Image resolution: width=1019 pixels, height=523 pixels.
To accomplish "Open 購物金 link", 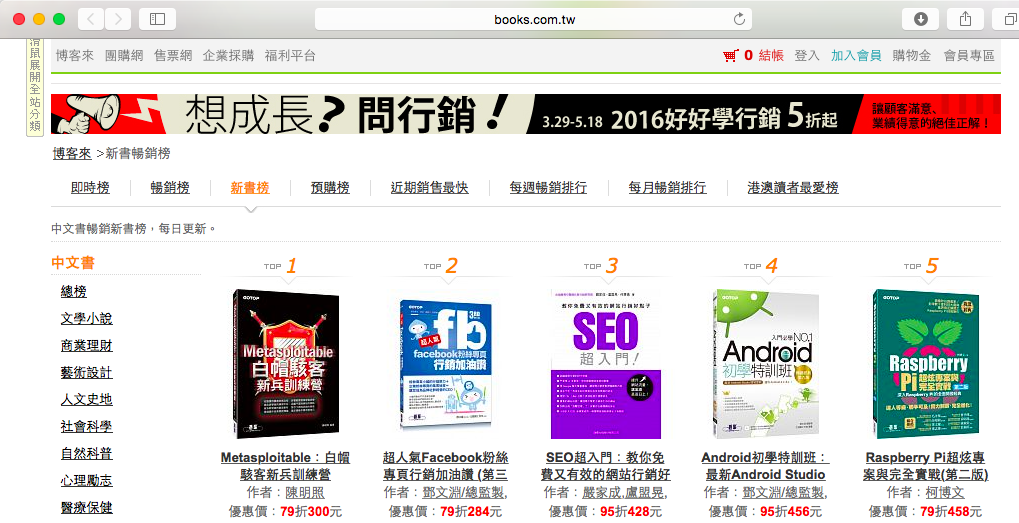I will (912, 56).
